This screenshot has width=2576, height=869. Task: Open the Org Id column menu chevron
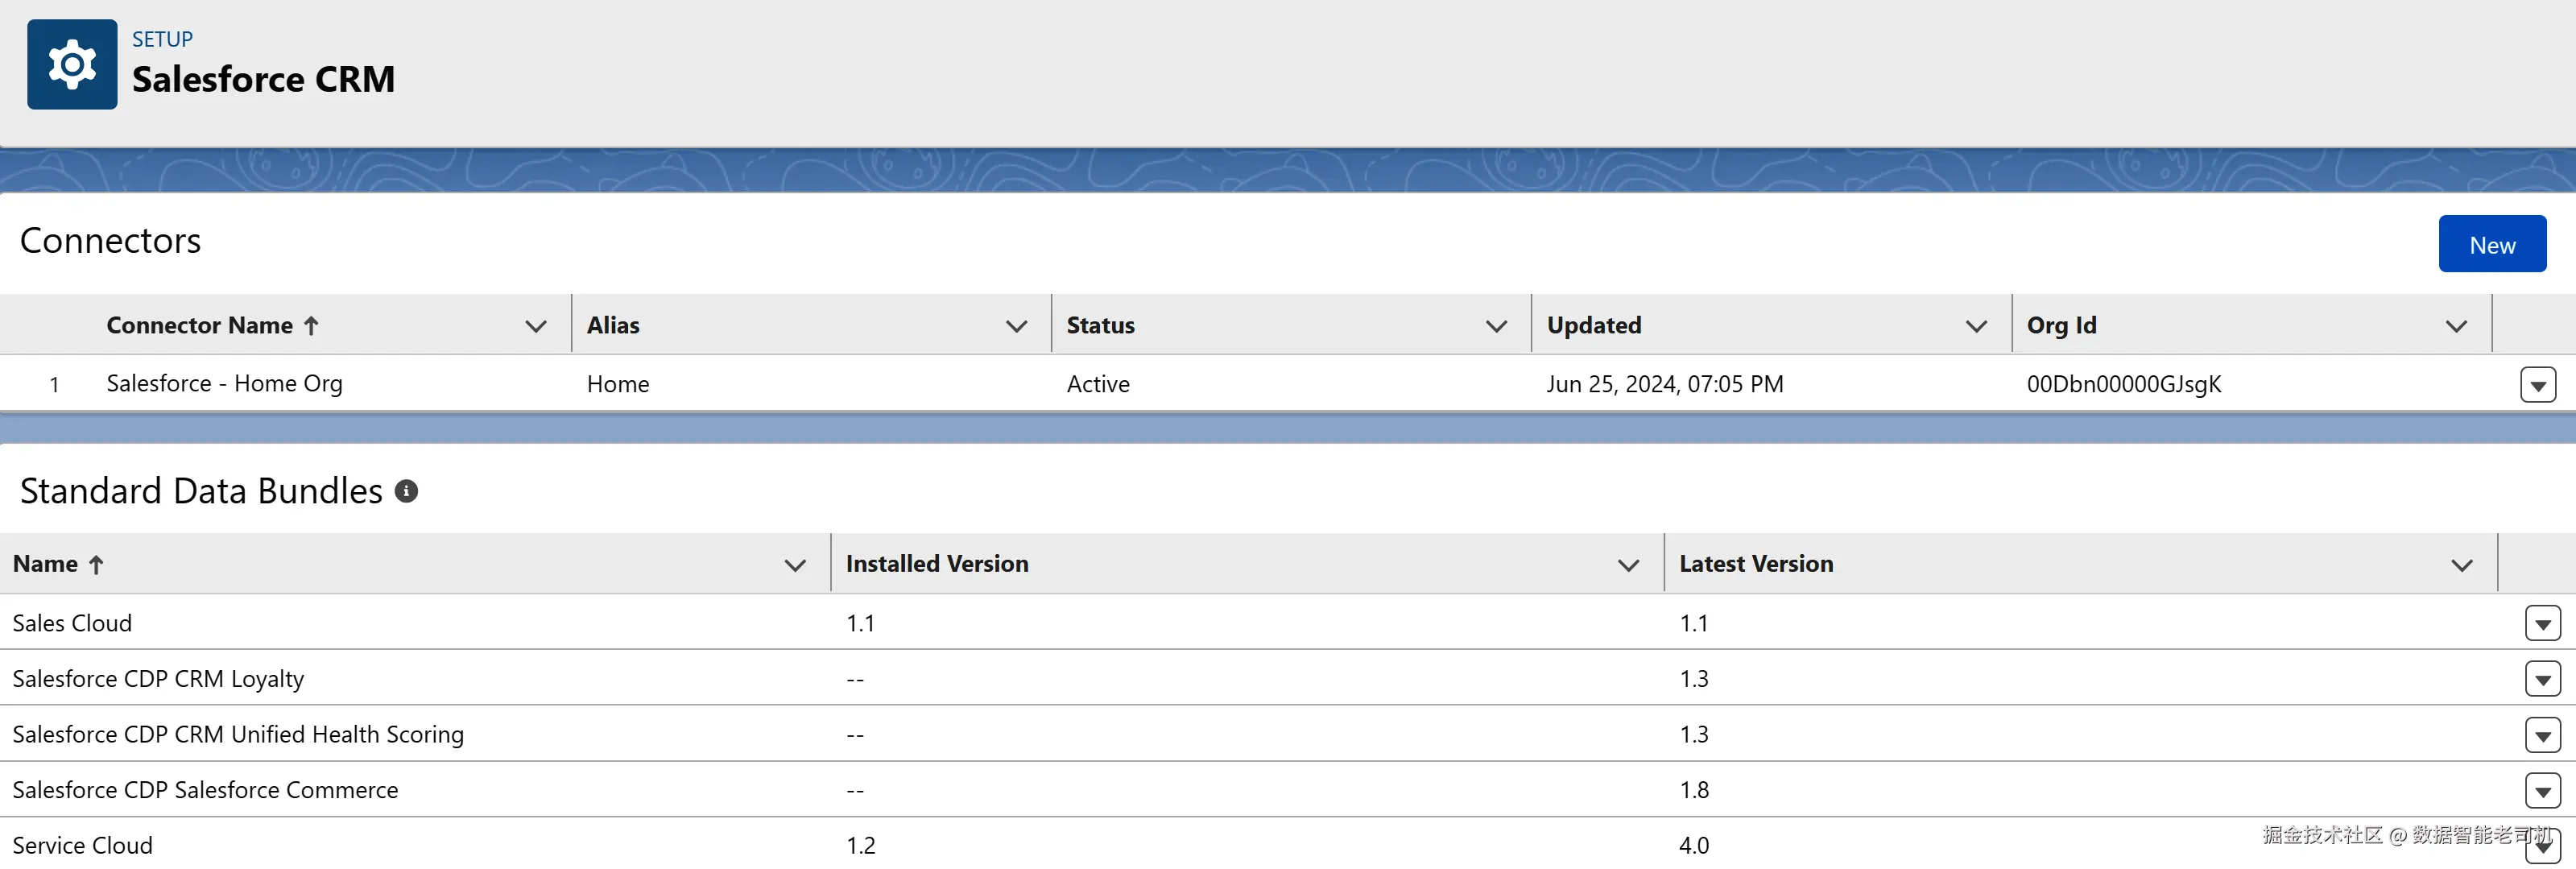pos(2456,326)
